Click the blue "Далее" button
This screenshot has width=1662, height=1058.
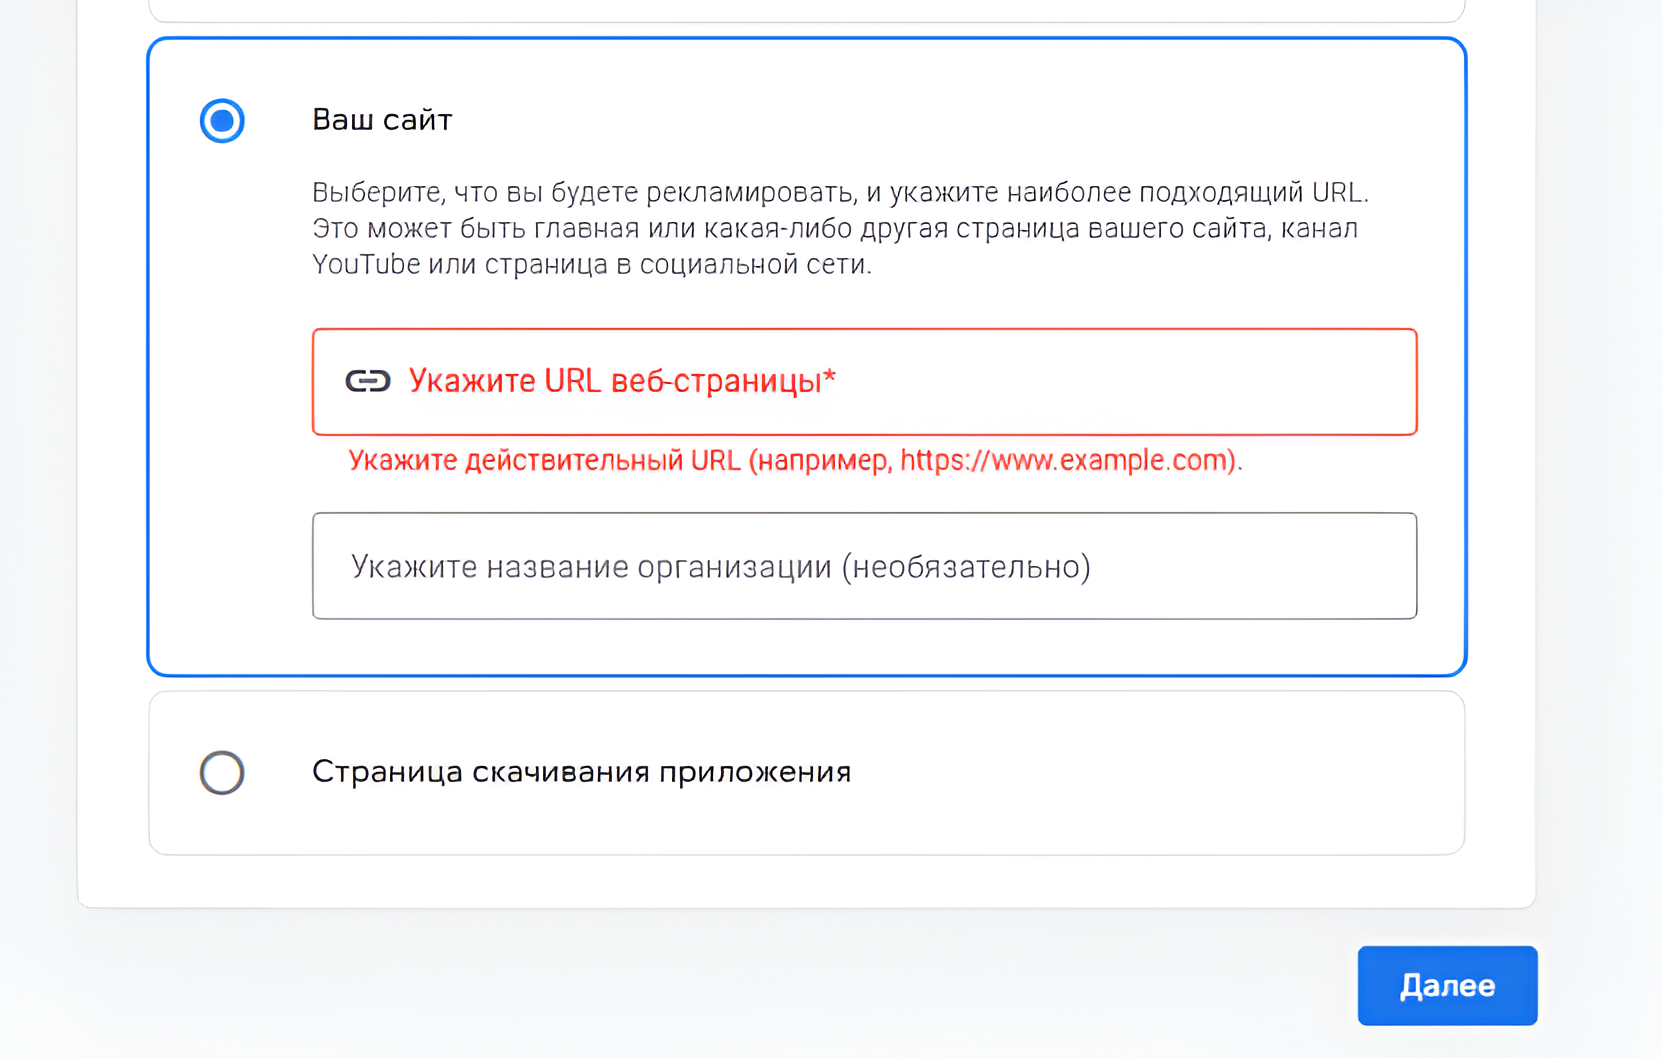[1447, 986]
